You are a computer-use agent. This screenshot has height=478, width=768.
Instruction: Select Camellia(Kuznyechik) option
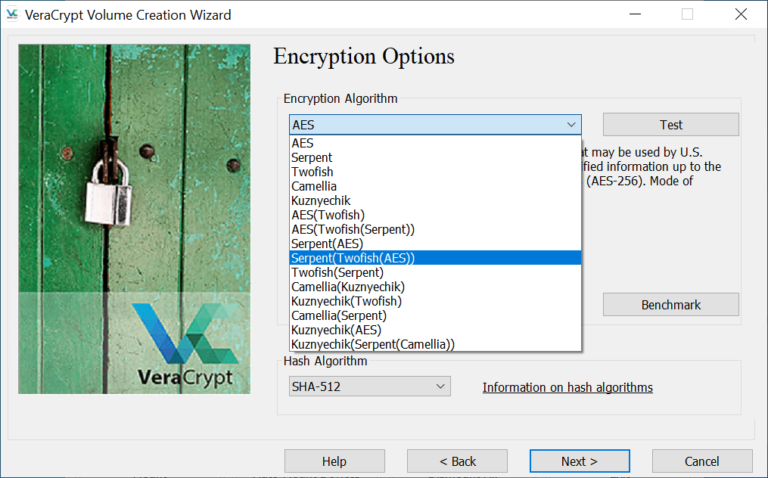point(435,287)
